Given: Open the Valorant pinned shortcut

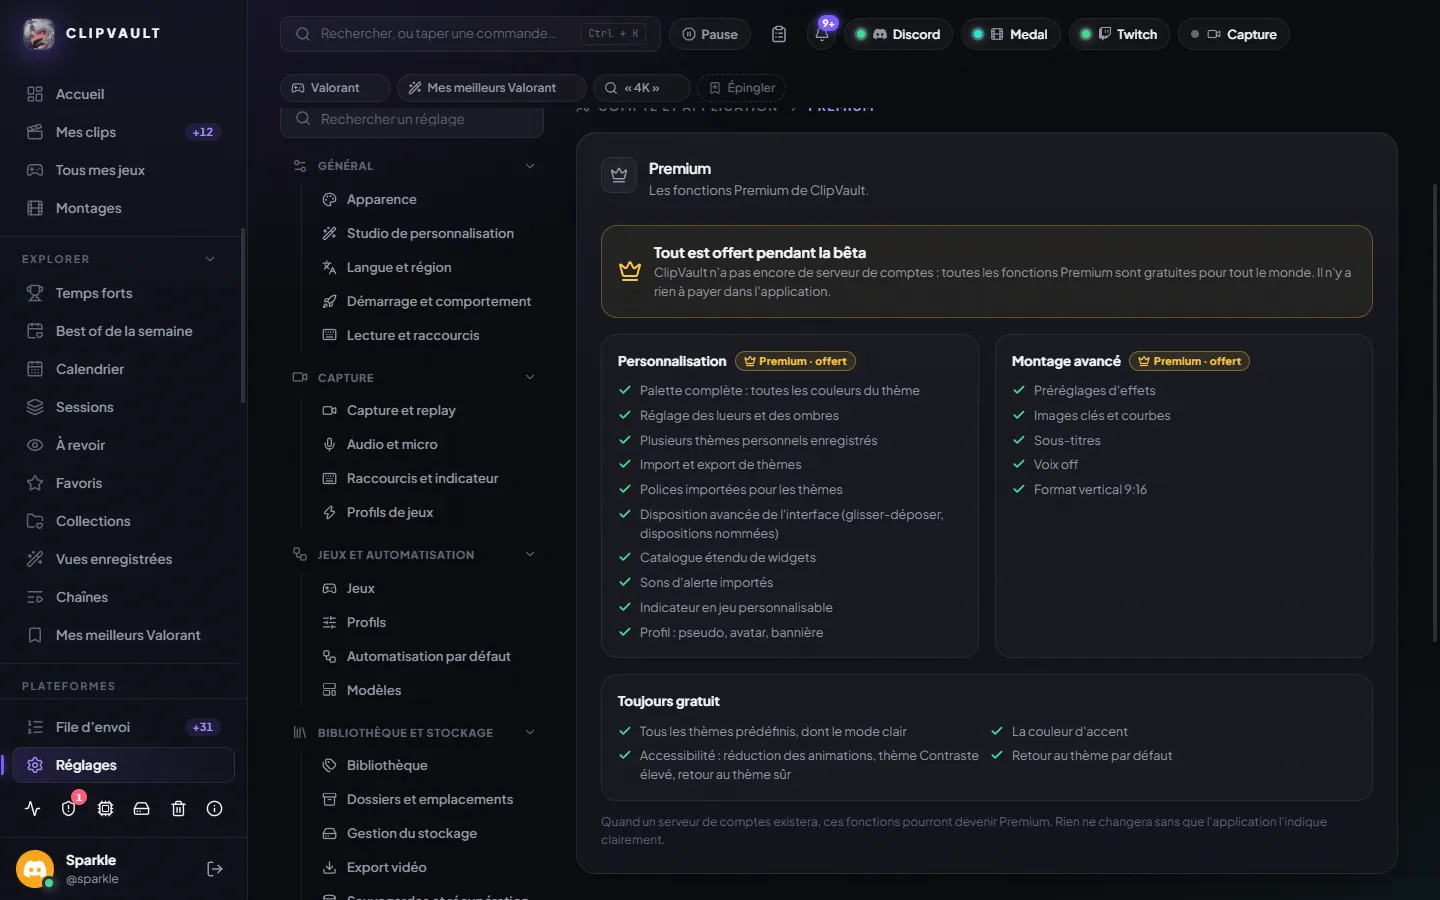Looking at the screenshot, I should 335,88.
